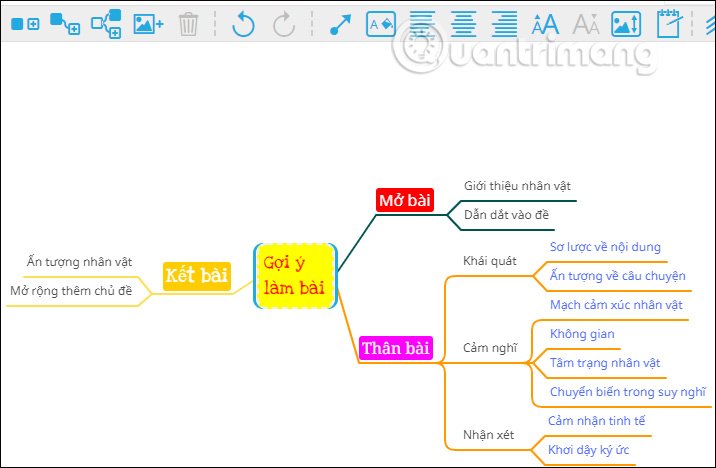Select the magenta Thân bài topic
The image size is (716, 468).
[395, 348]
